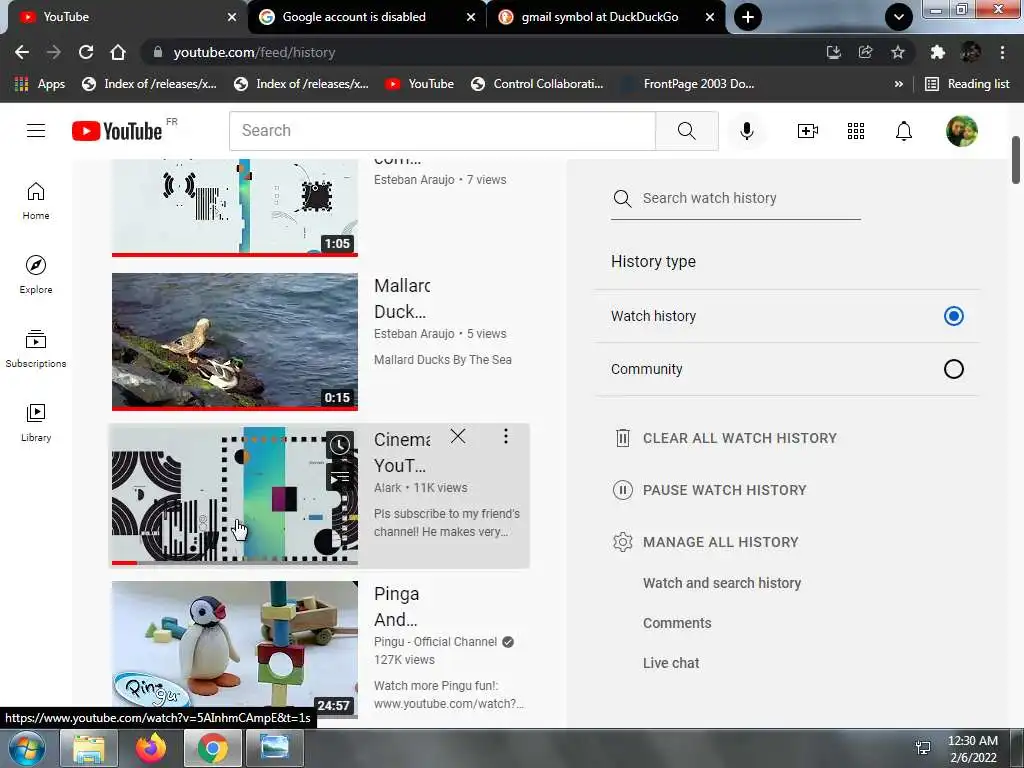
Task: Add the Cinema video to Watch later
Action: tap(340, 445)
